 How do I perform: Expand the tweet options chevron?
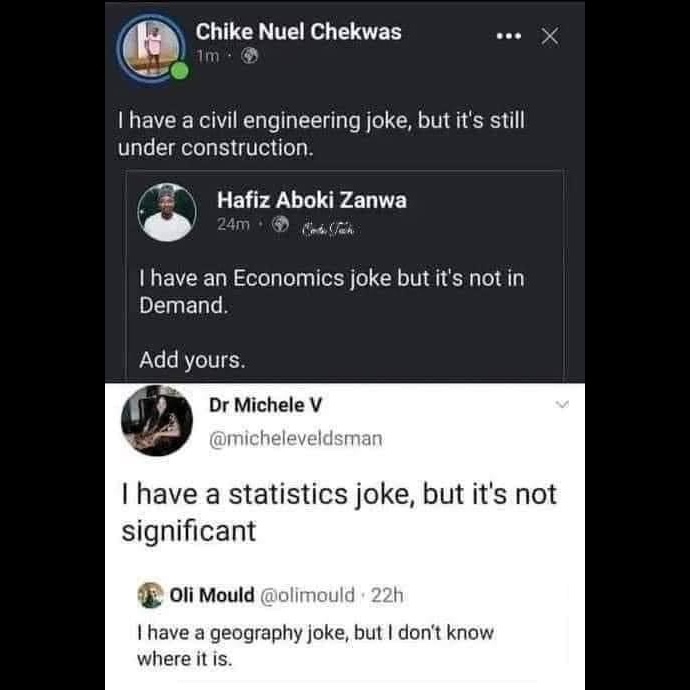pyautogui.click(x=561, y=406)
